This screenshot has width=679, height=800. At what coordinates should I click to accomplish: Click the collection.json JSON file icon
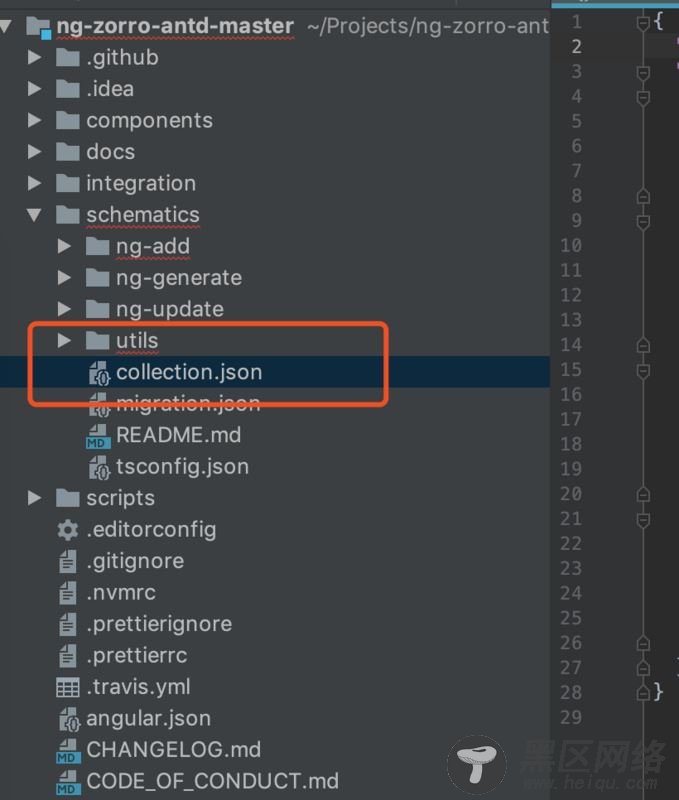click(99, 373)
